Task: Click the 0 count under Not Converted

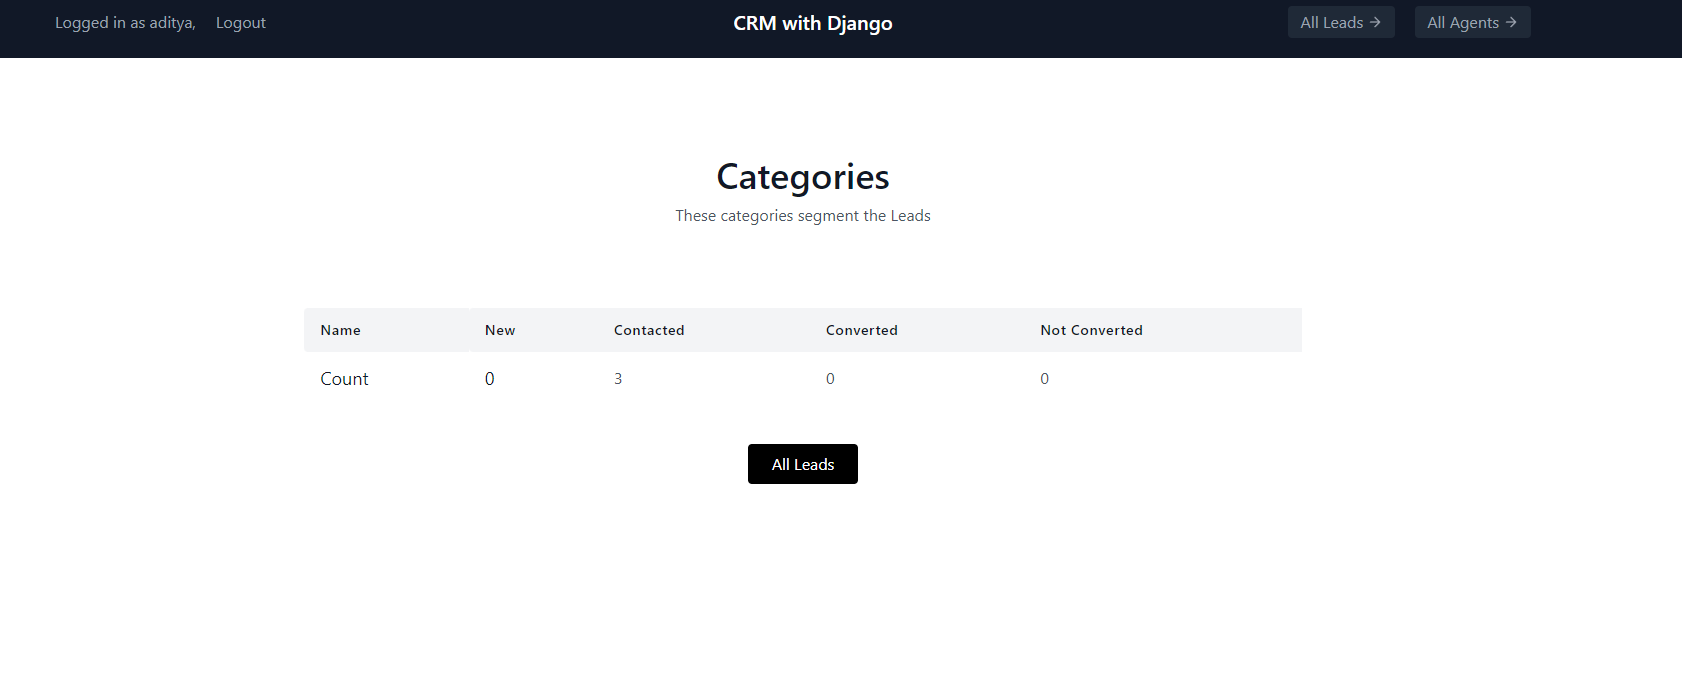Action: coord(1044,378)
